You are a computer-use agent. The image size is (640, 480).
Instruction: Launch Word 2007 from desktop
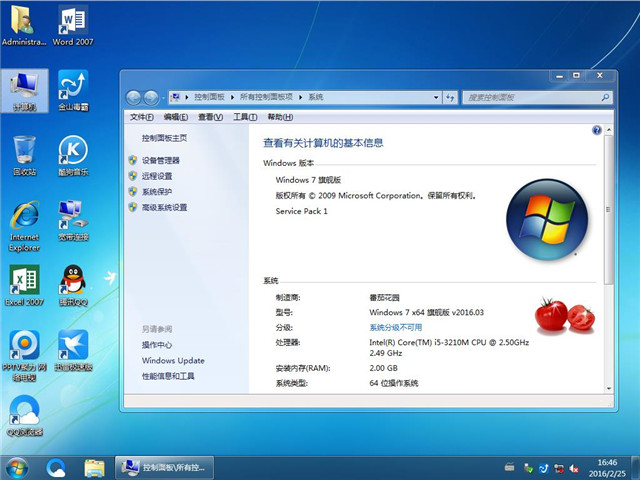[73, 24]
